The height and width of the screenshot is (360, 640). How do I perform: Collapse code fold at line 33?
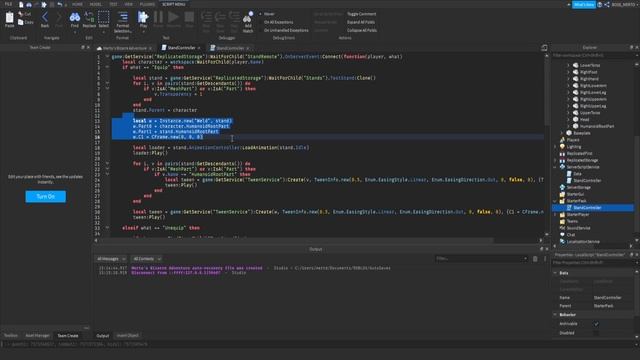tap(107, 228)
